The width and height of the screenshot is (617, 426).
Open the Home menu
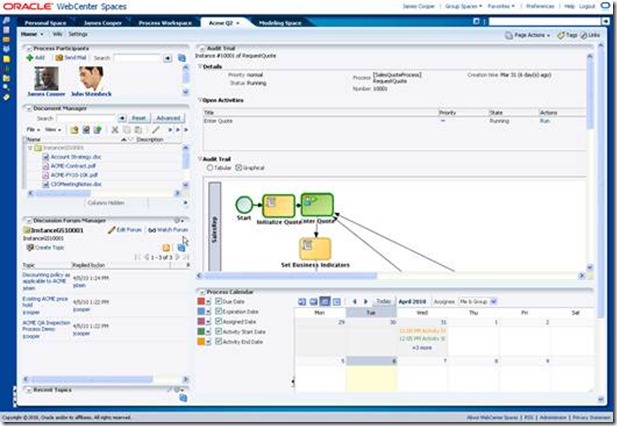(32, 34)
